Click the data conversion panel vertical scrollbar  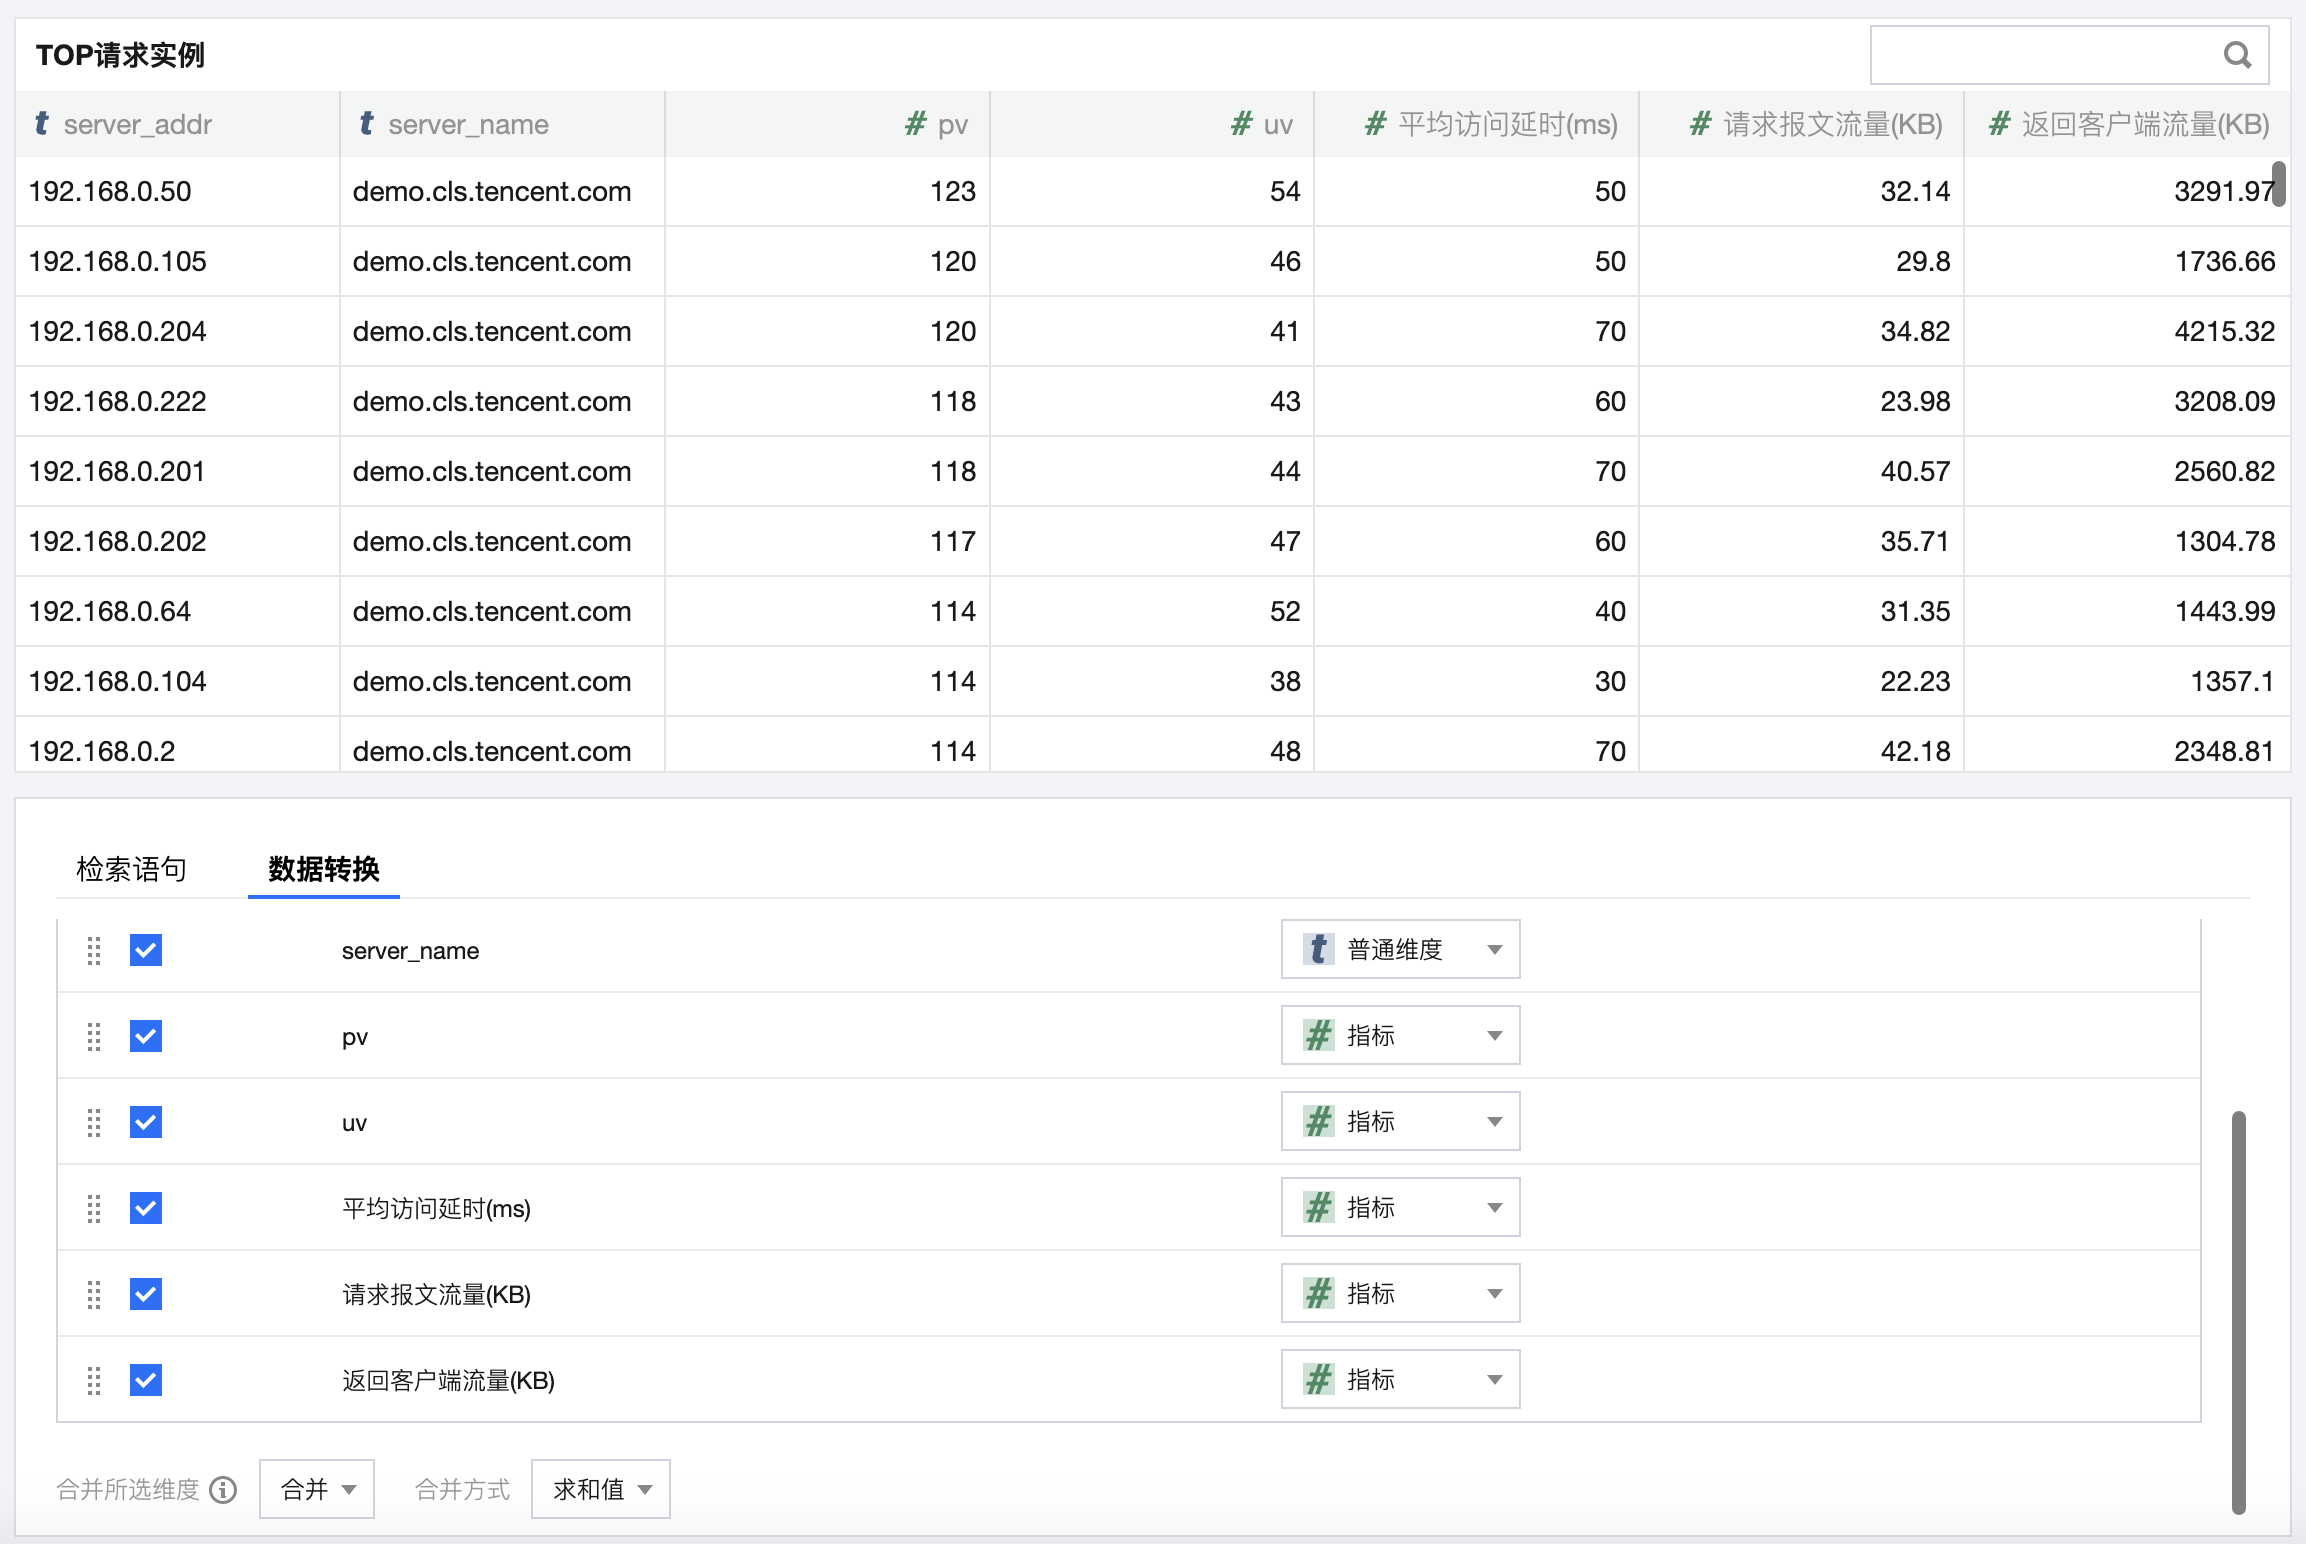tap(2238, 1310)
